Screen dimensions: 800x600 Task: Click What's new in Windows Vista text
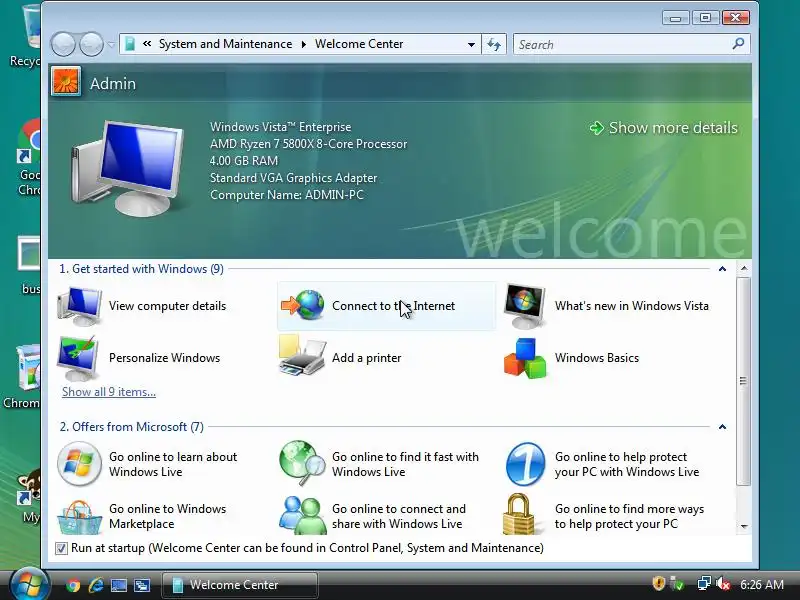632,306
